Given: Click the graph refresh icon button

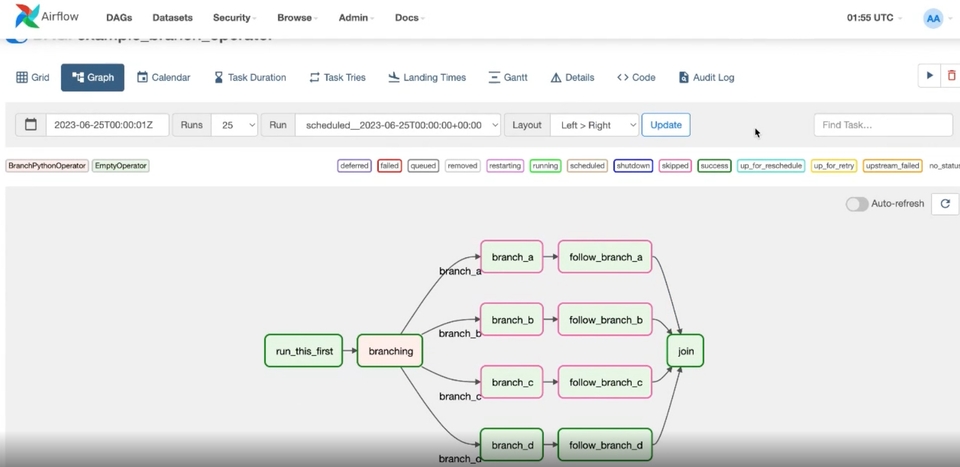Looking at the screenshot, I should (x=945, y=204).
